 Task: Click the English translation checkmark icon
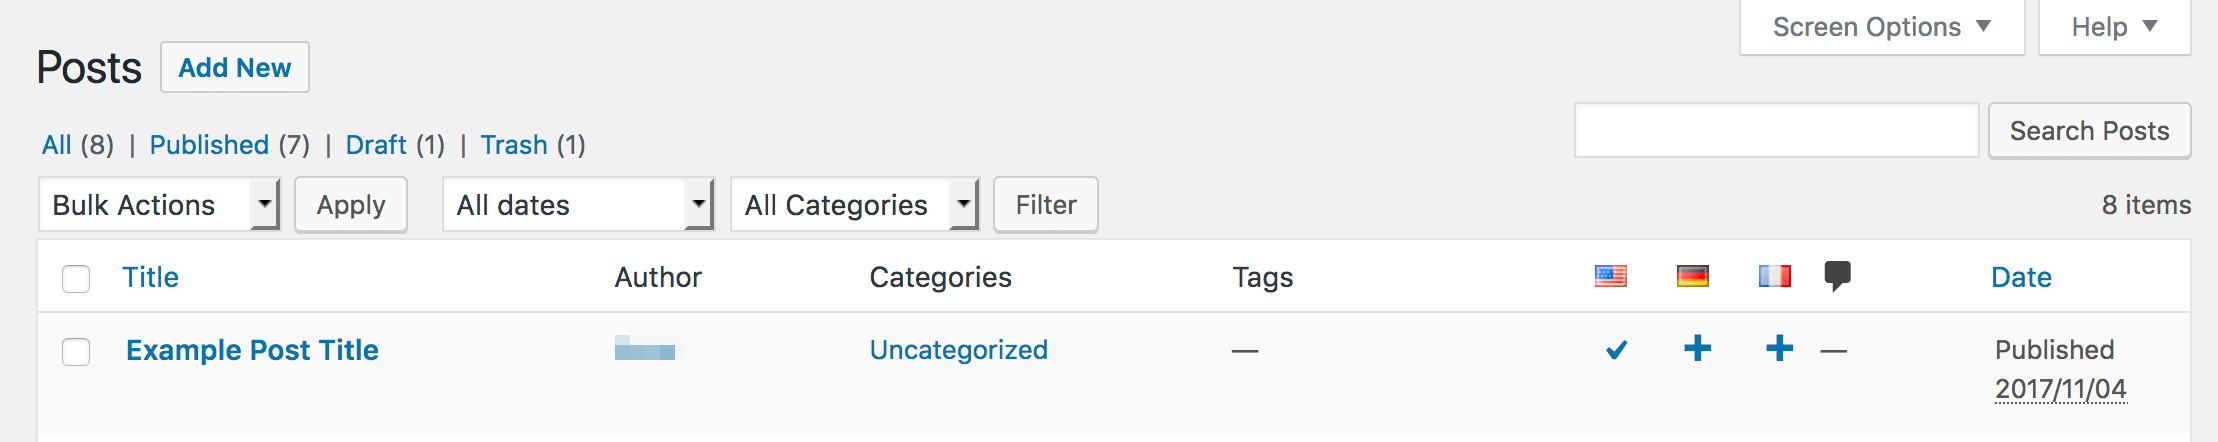click(1616, 350)
